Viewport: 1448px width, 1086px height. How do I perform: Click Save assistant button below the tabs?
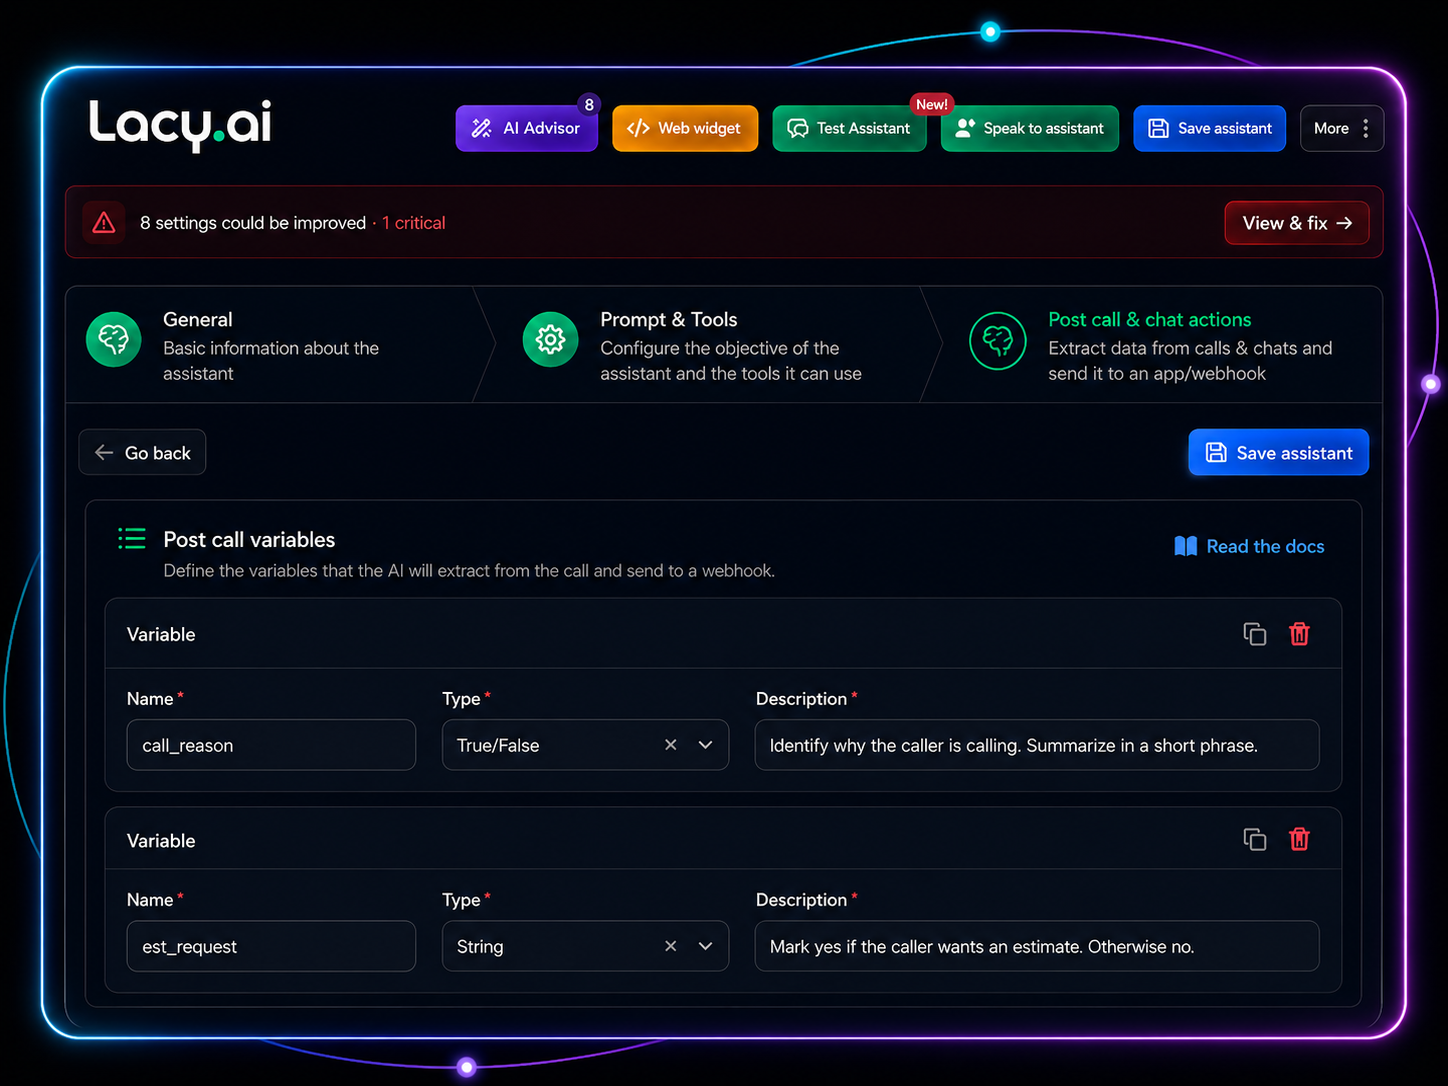point(1278,452)
